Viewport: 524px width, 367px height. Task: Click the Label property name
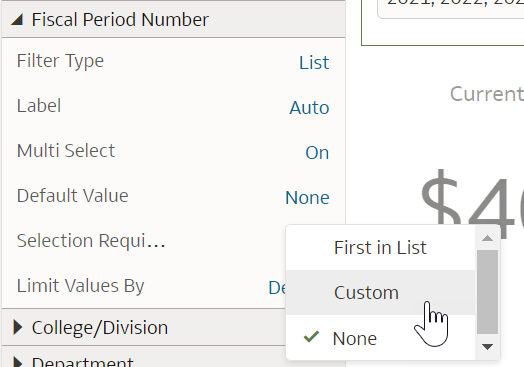pos(39,106)
